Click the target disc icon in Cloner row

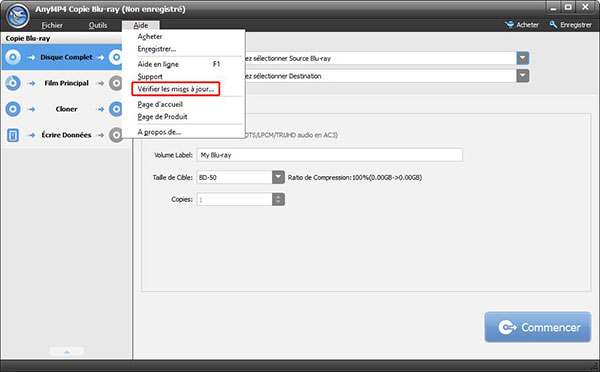click(116, 109)
